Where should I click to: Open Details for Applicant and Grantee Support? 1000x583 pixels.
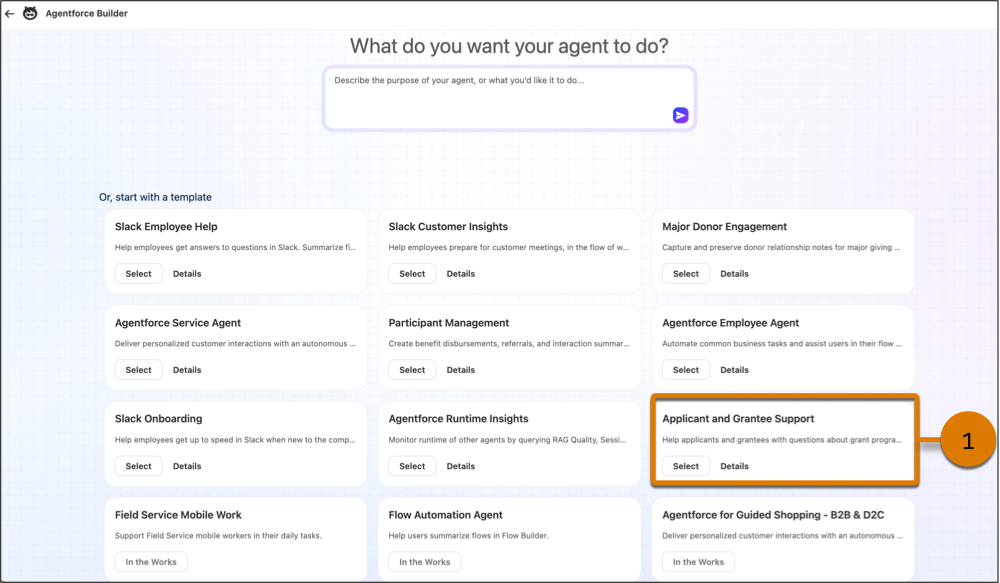734,466
